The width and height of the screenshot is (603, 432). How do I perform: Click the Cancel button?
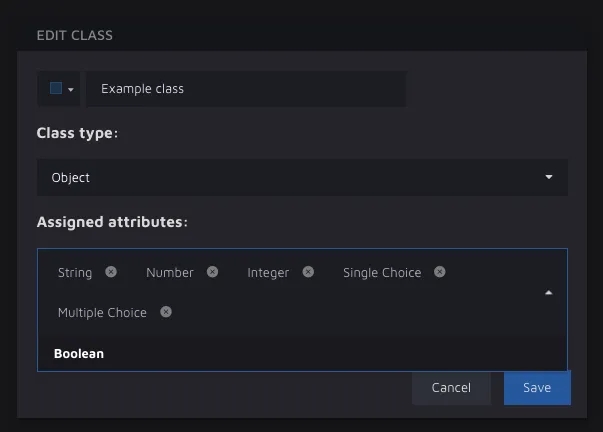click(x=451, y=387)
